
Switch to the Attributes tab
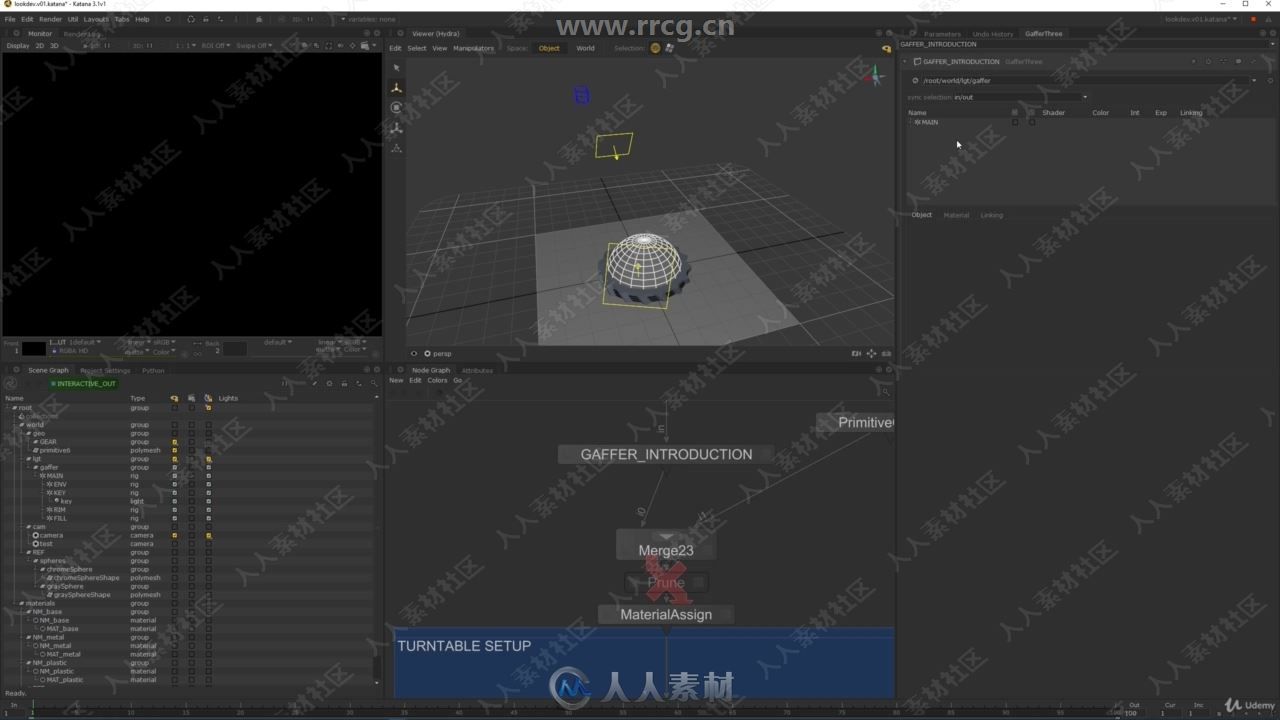477,370
